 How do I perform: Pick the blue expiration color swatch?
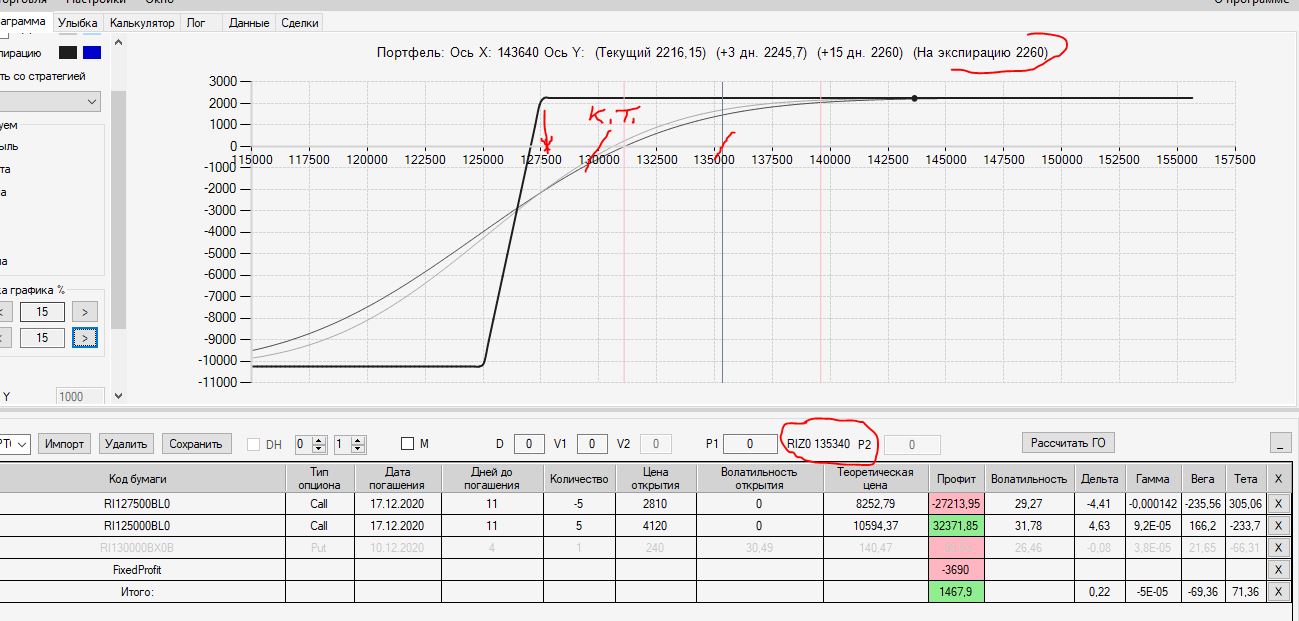click(92, 53)
